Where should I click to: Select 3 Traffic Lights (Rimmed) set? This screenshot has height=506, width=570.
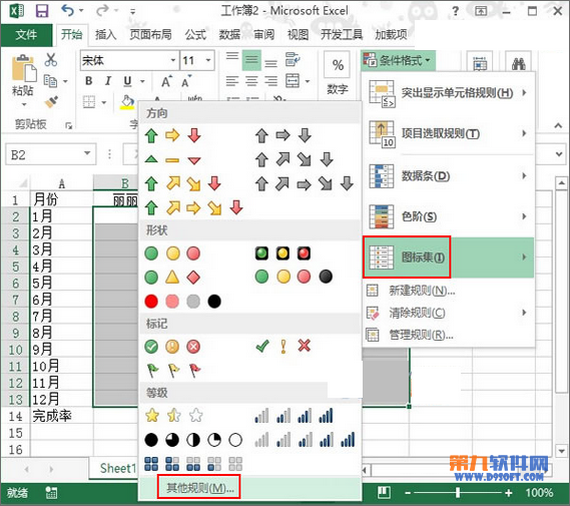(283, 253)
